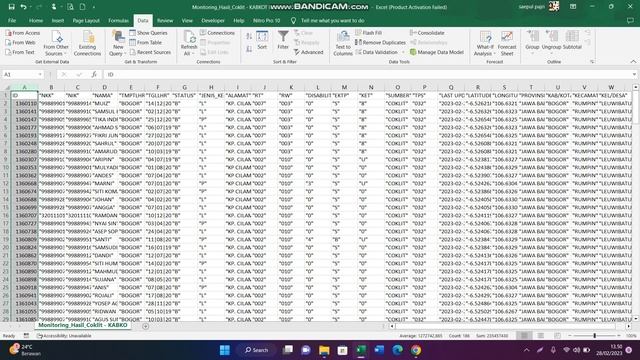Open Existing Connections
The height and width of the screenshot is (360, 640).
click(x=87, y=43)
